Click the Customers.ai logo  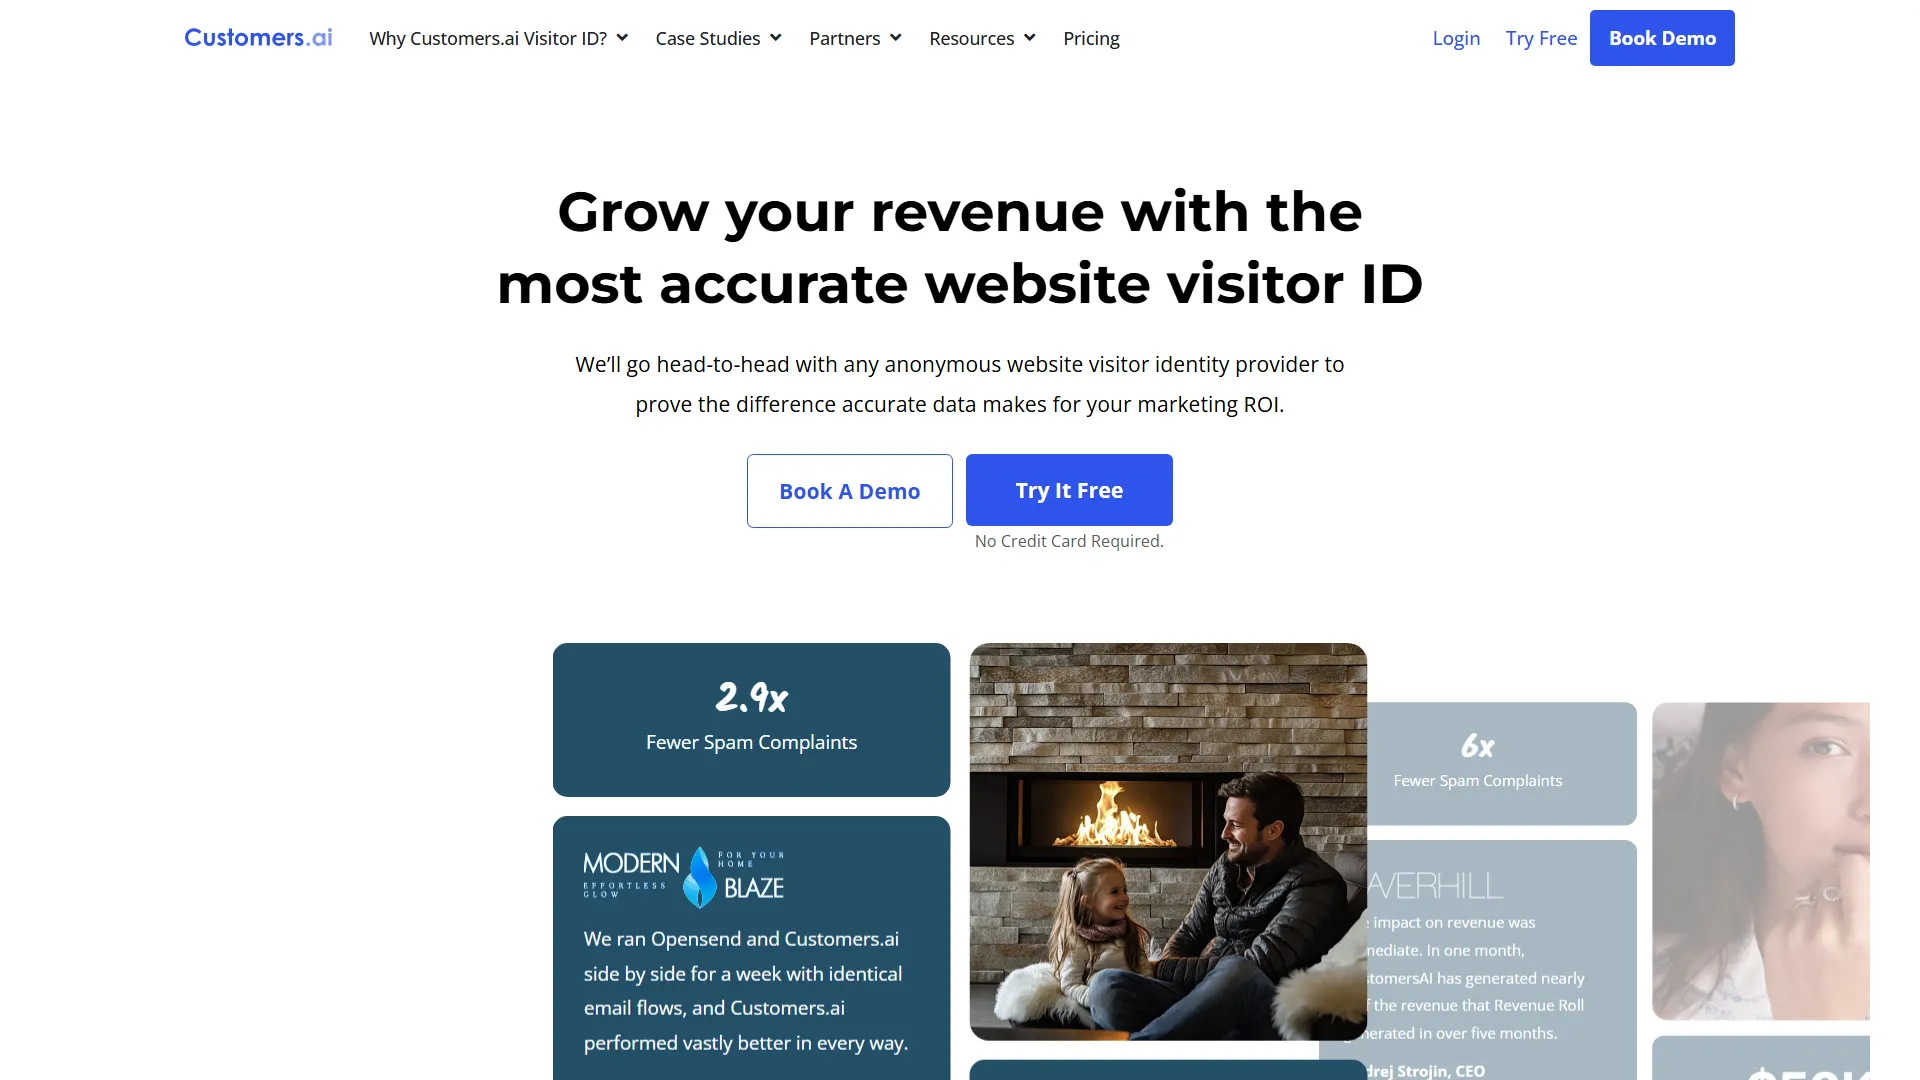258,38
